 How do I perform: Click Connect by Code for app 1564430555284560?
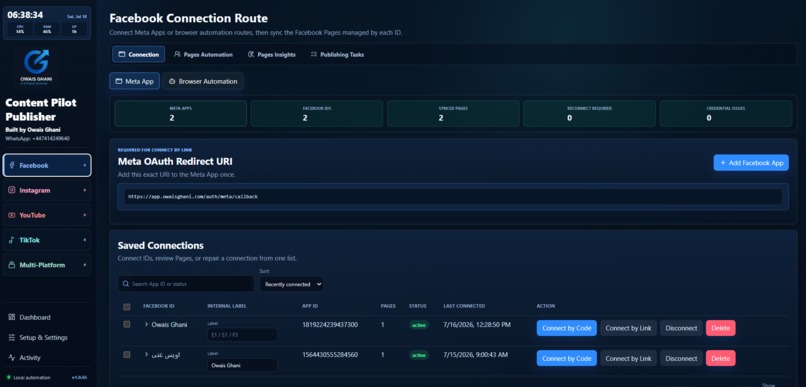pos(566,358)
